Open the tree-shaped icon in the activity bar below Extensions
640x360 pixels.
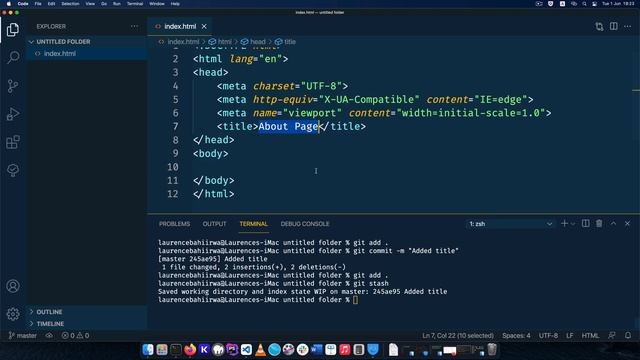click(13, 170)
